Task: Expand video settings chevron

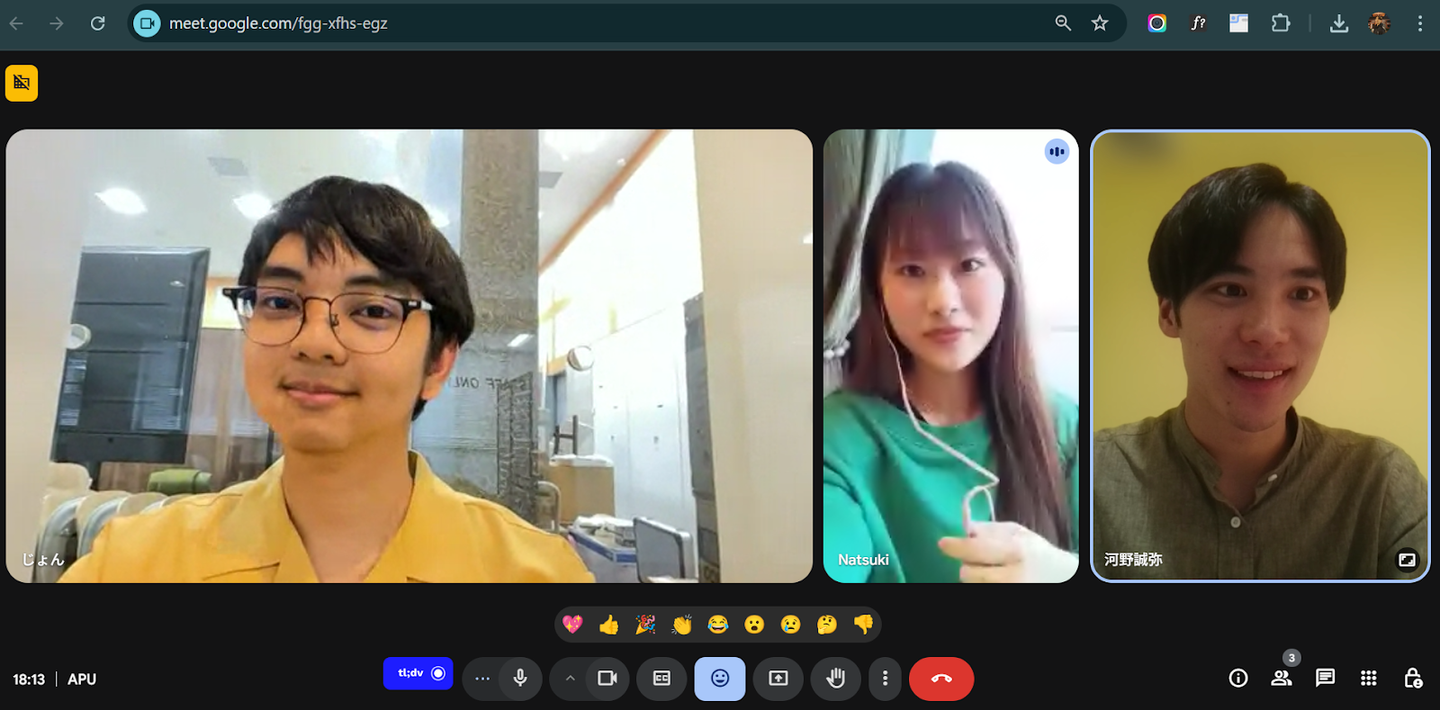Action: pyautogui.click(x=570, y=678)
